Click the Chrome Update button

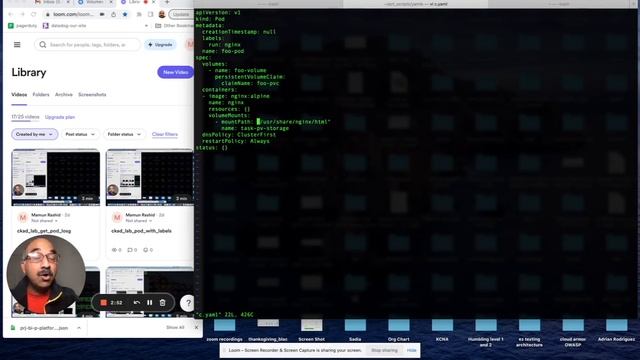[181, 14]
